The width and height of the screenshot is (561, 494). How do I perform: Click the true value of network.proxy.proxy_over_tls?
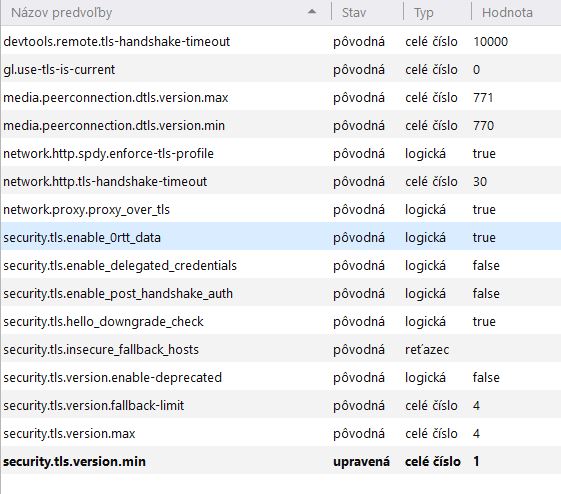484,209
